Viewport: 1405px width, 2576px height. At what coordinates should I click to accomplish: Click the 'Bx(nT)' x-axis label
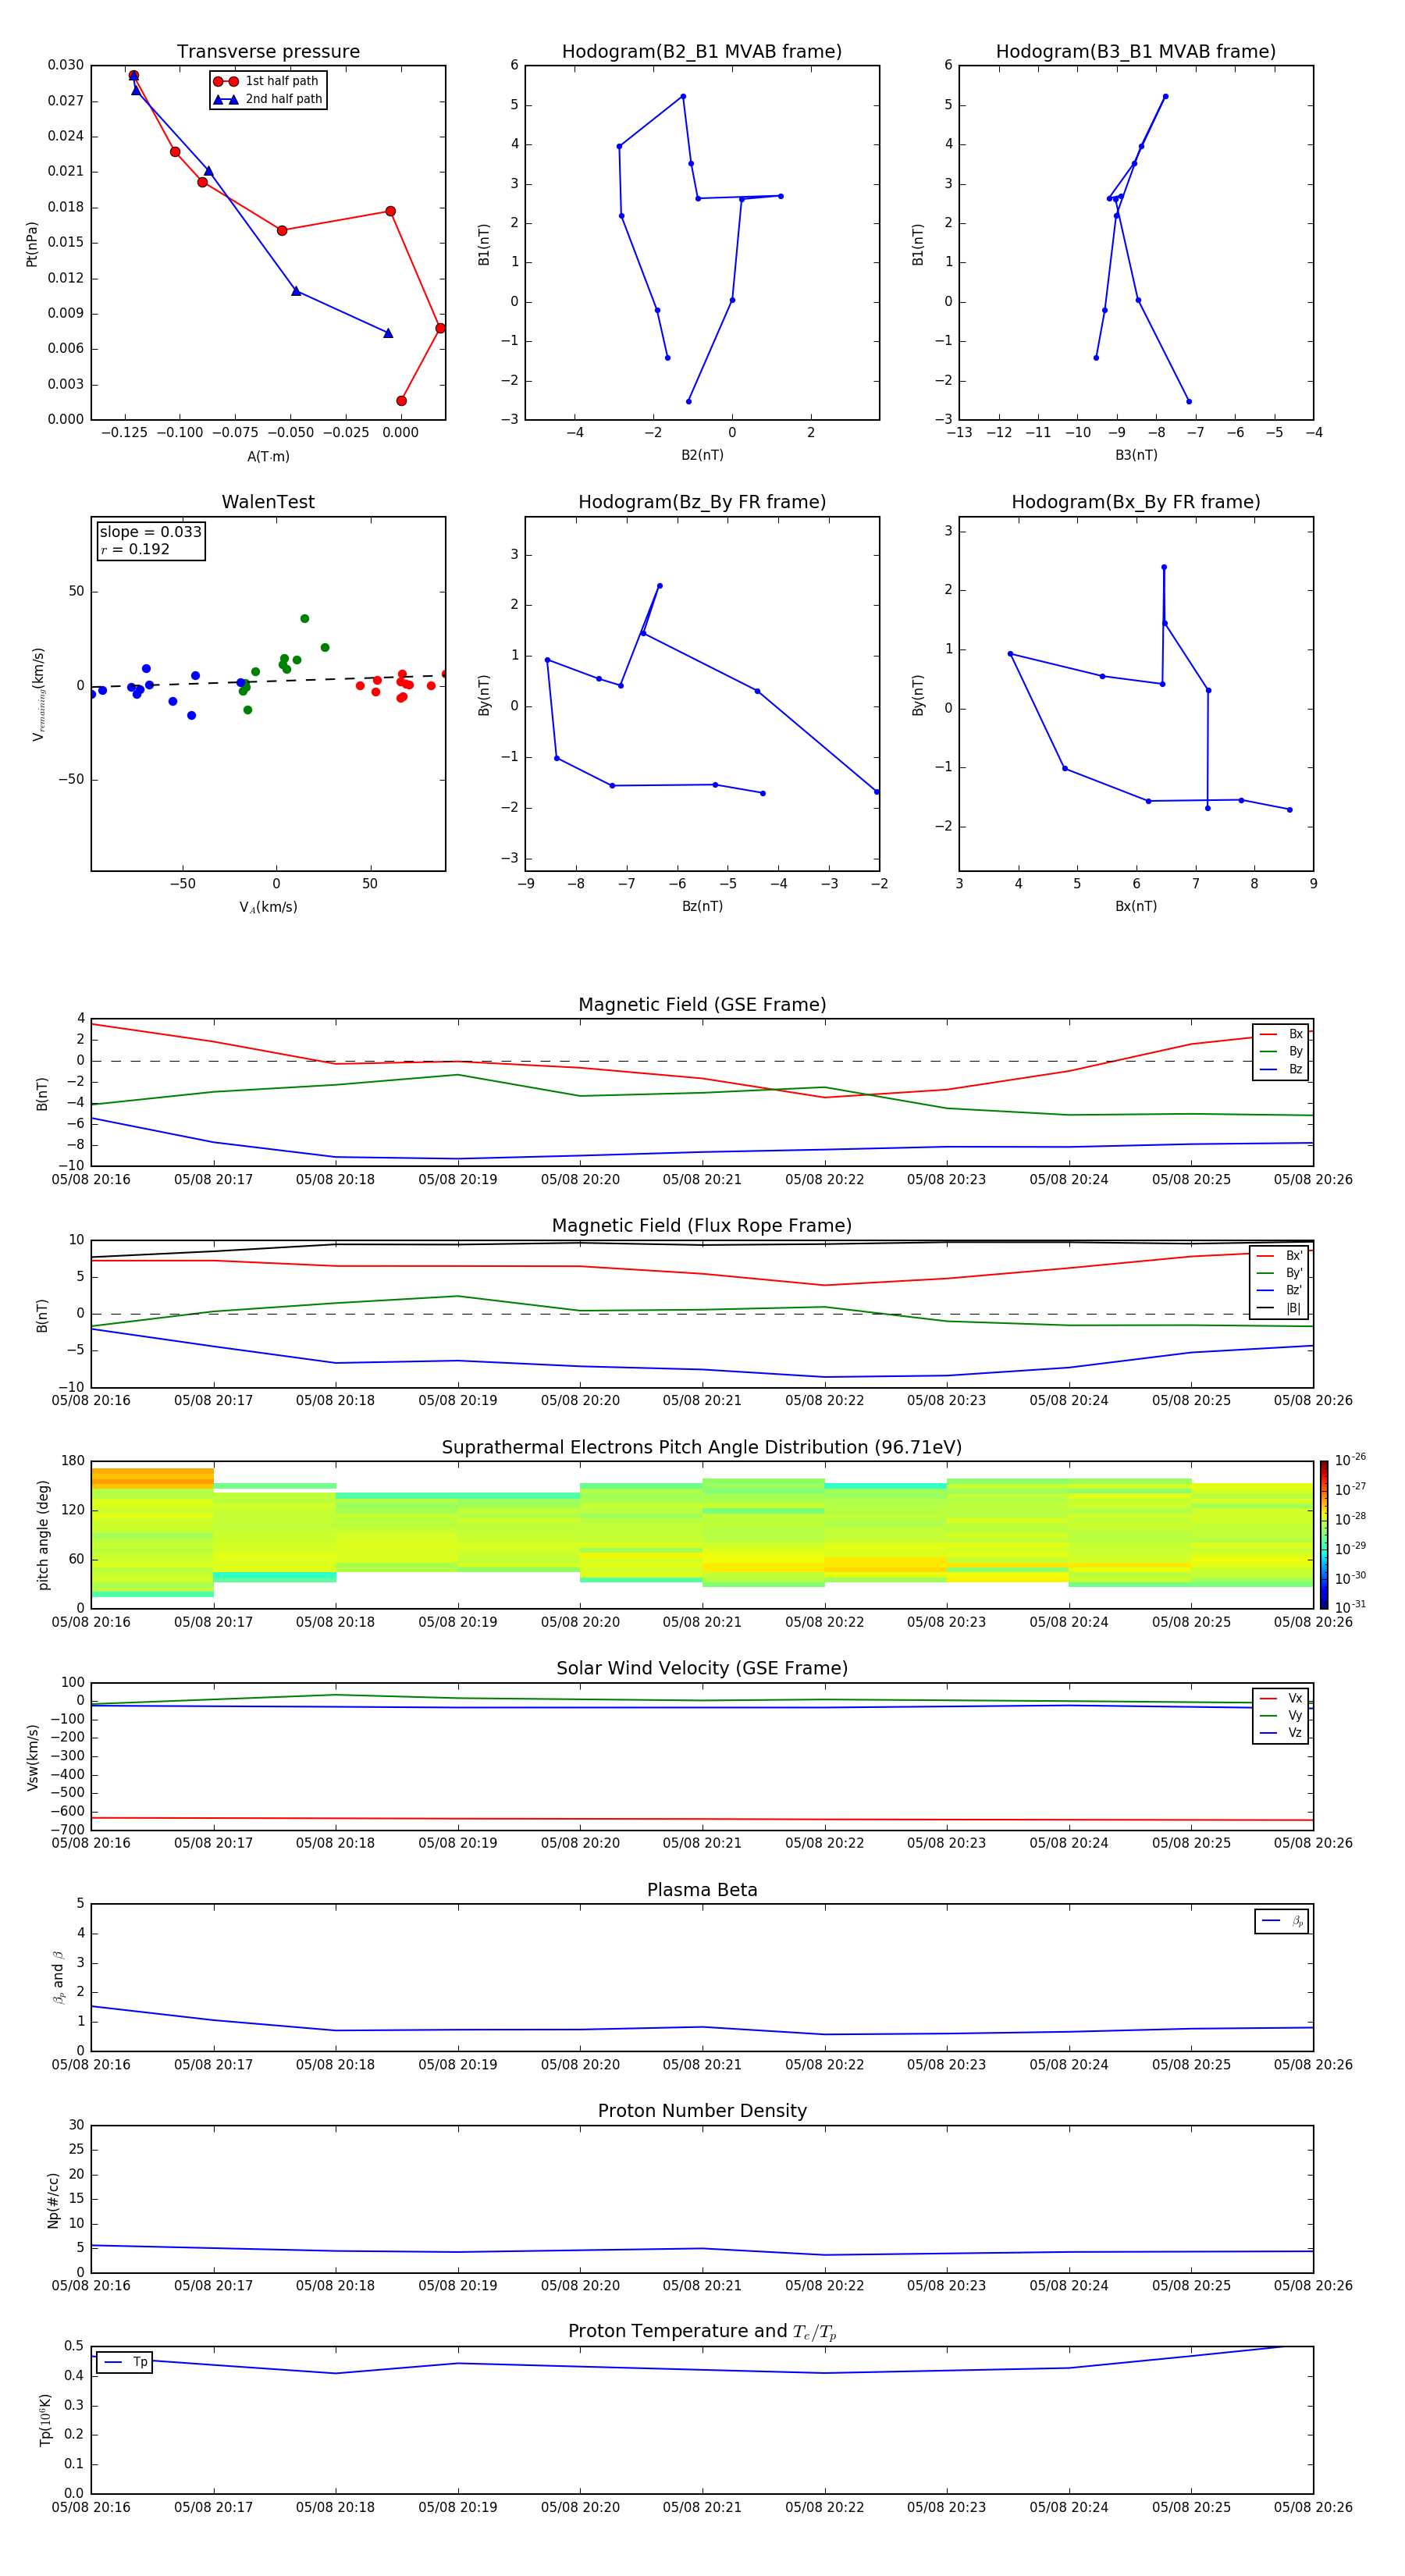(x=1136, y=906)
